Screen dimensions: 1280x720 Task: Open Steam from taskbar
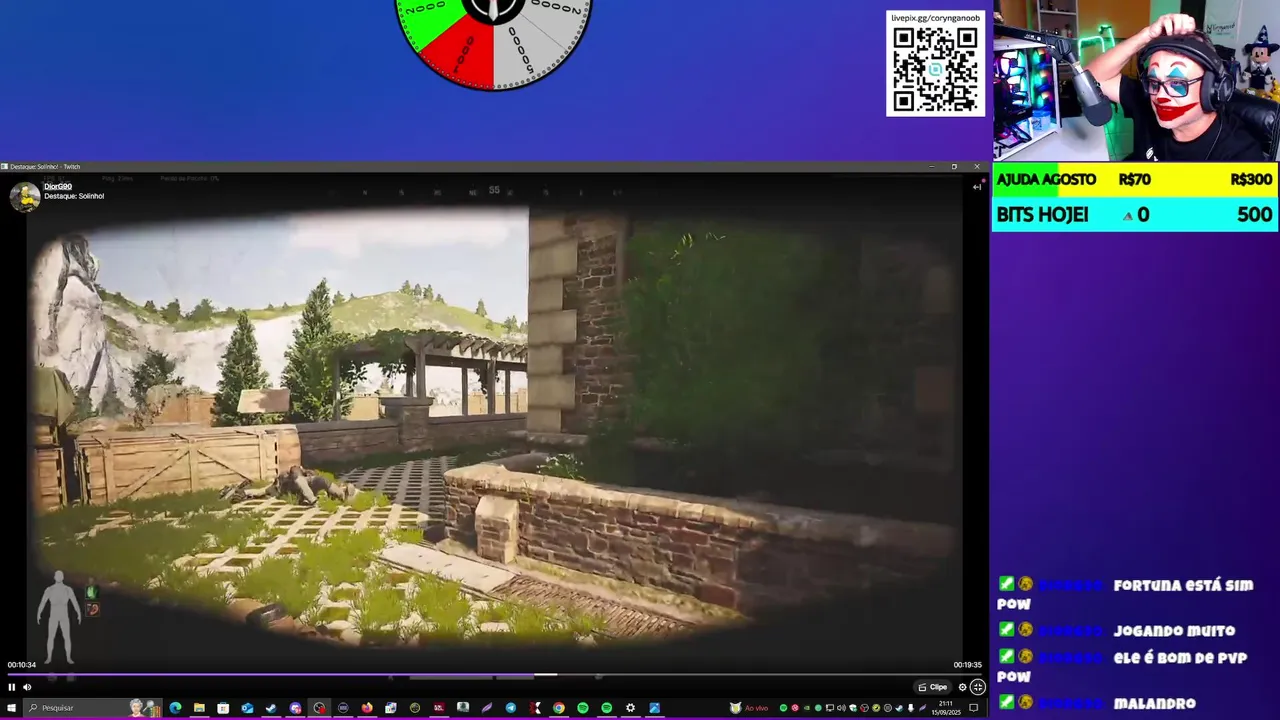(271, 708)
